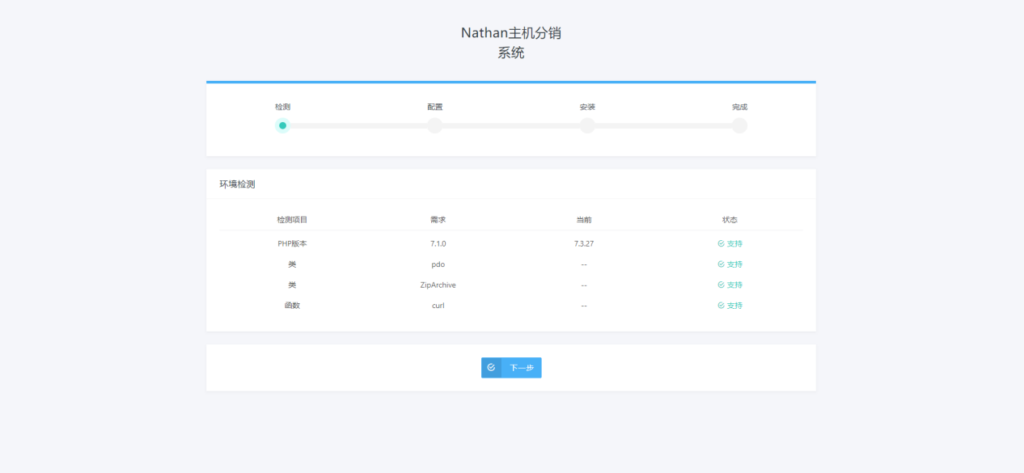Image resolution: width=1024 pixels, height=473 pixels.
Task: Click the ZipArchive requirement cell
Action: [438, 285]
